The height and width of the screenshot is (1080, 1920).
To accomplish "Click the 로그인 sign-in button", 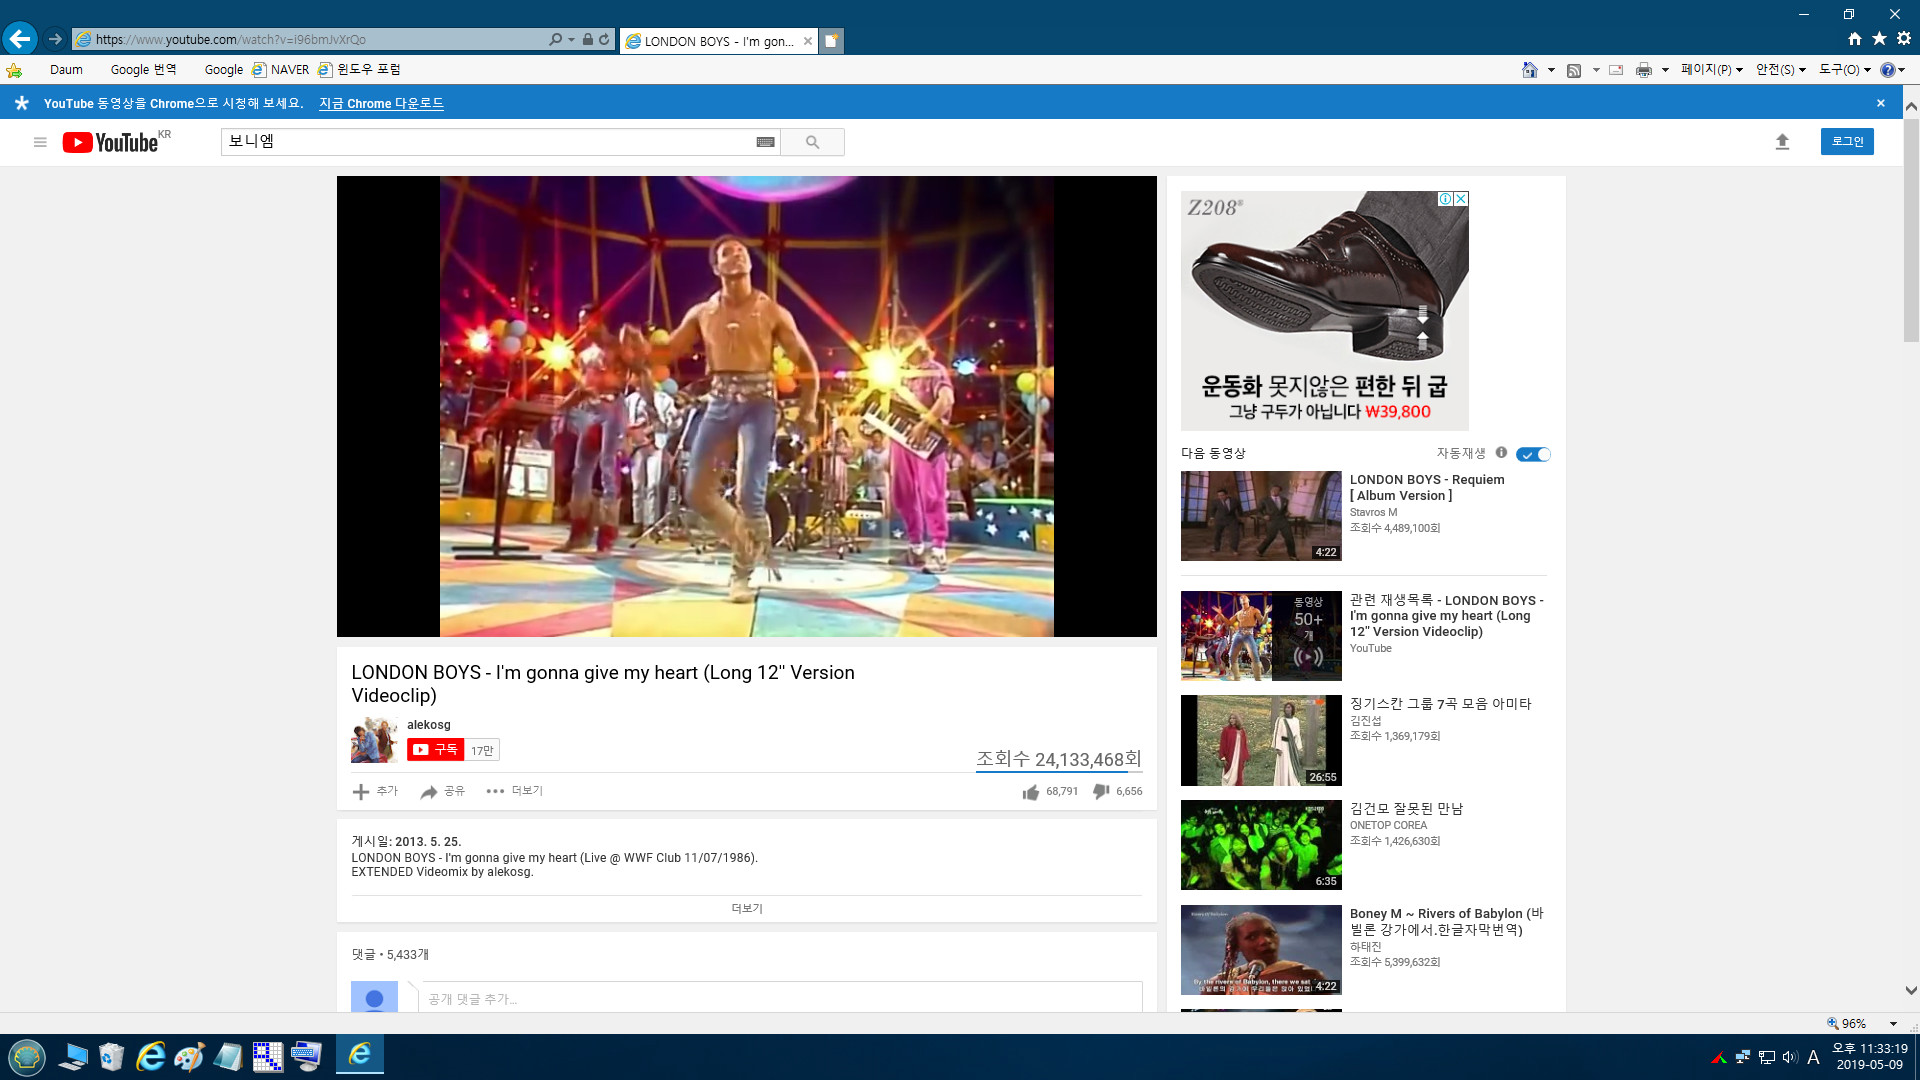I will pos(1847,141).
